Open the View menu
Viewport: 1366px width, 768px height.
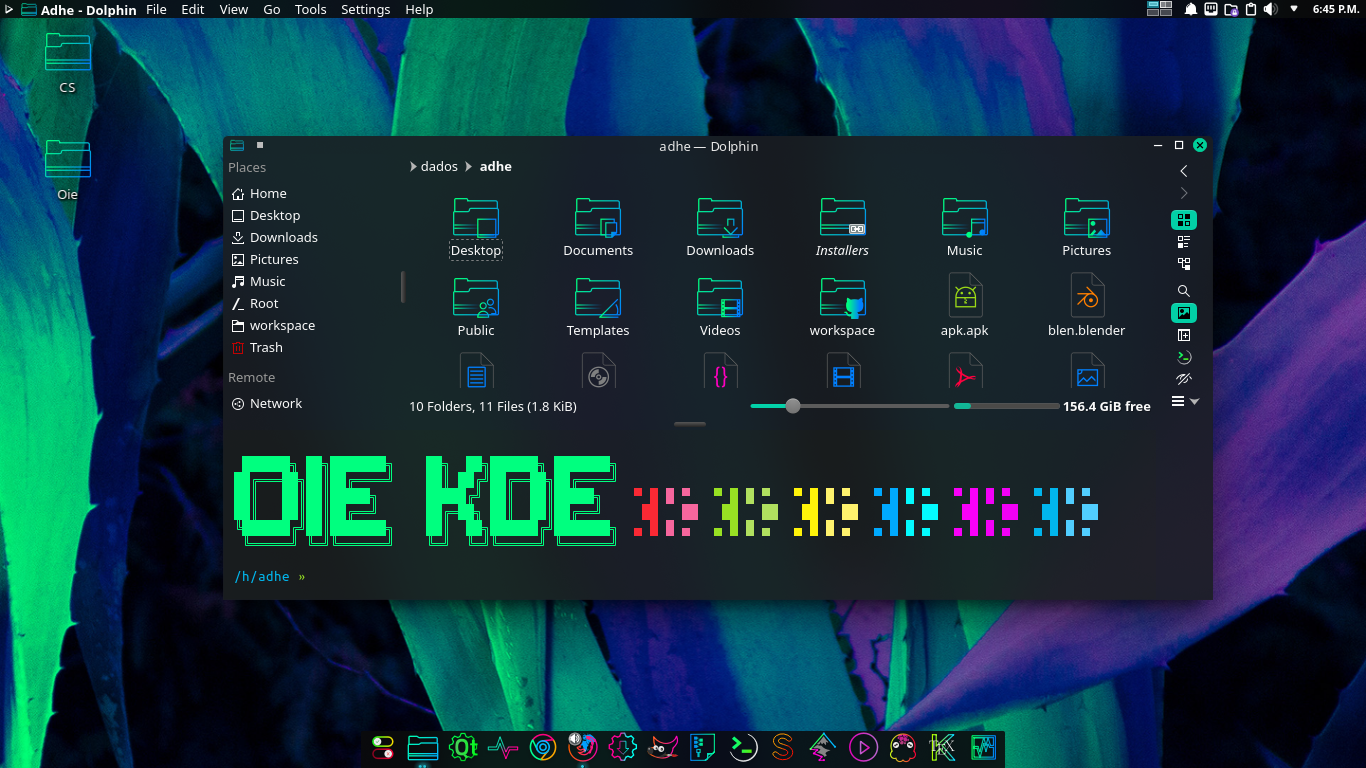[234, 9]
